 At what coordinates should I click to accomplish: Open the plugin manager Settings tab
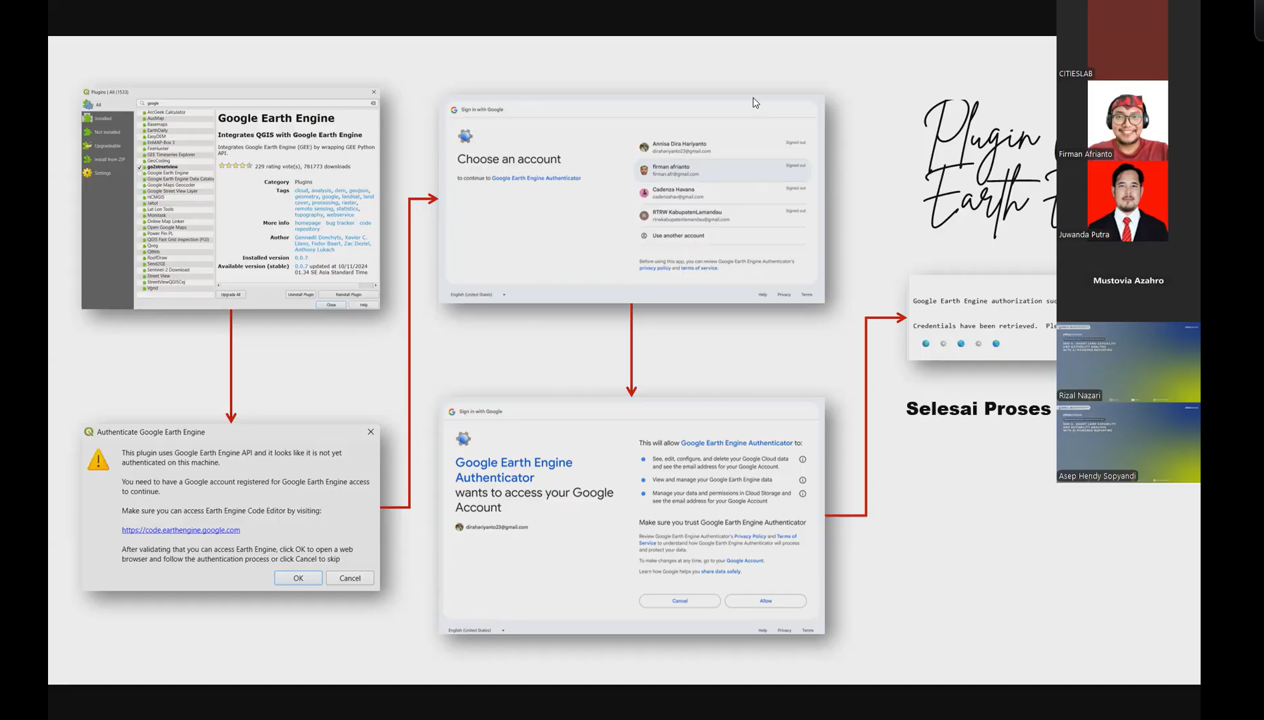point(107,173)
